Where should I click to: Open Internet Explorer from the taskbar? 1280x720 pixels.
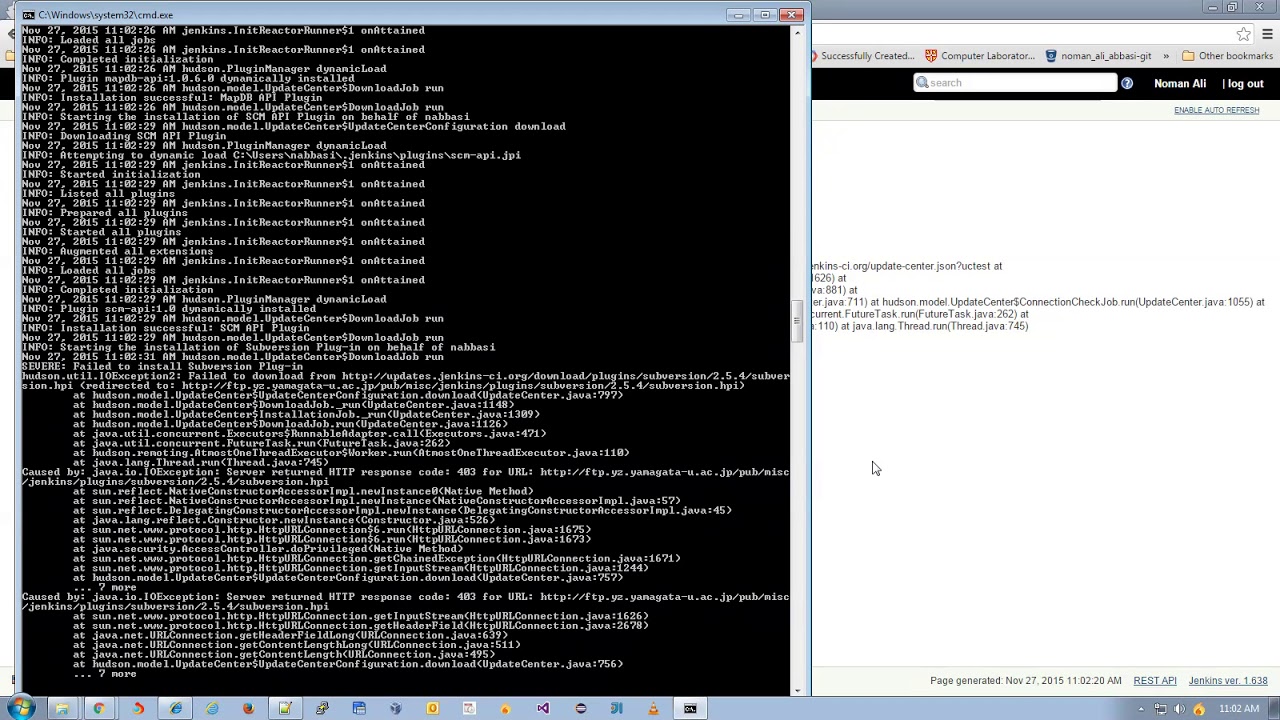point(176,709)
